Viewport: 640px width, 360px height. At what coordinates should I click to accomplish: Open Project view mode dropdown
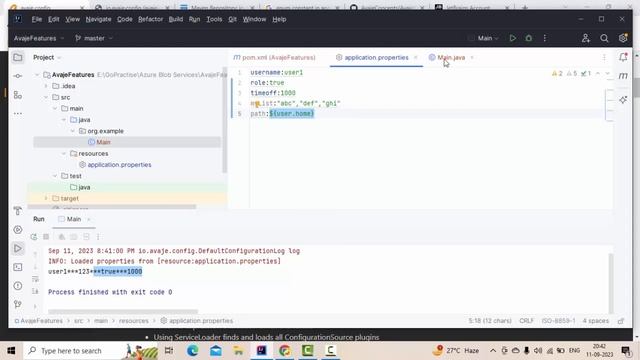point(47,58)
